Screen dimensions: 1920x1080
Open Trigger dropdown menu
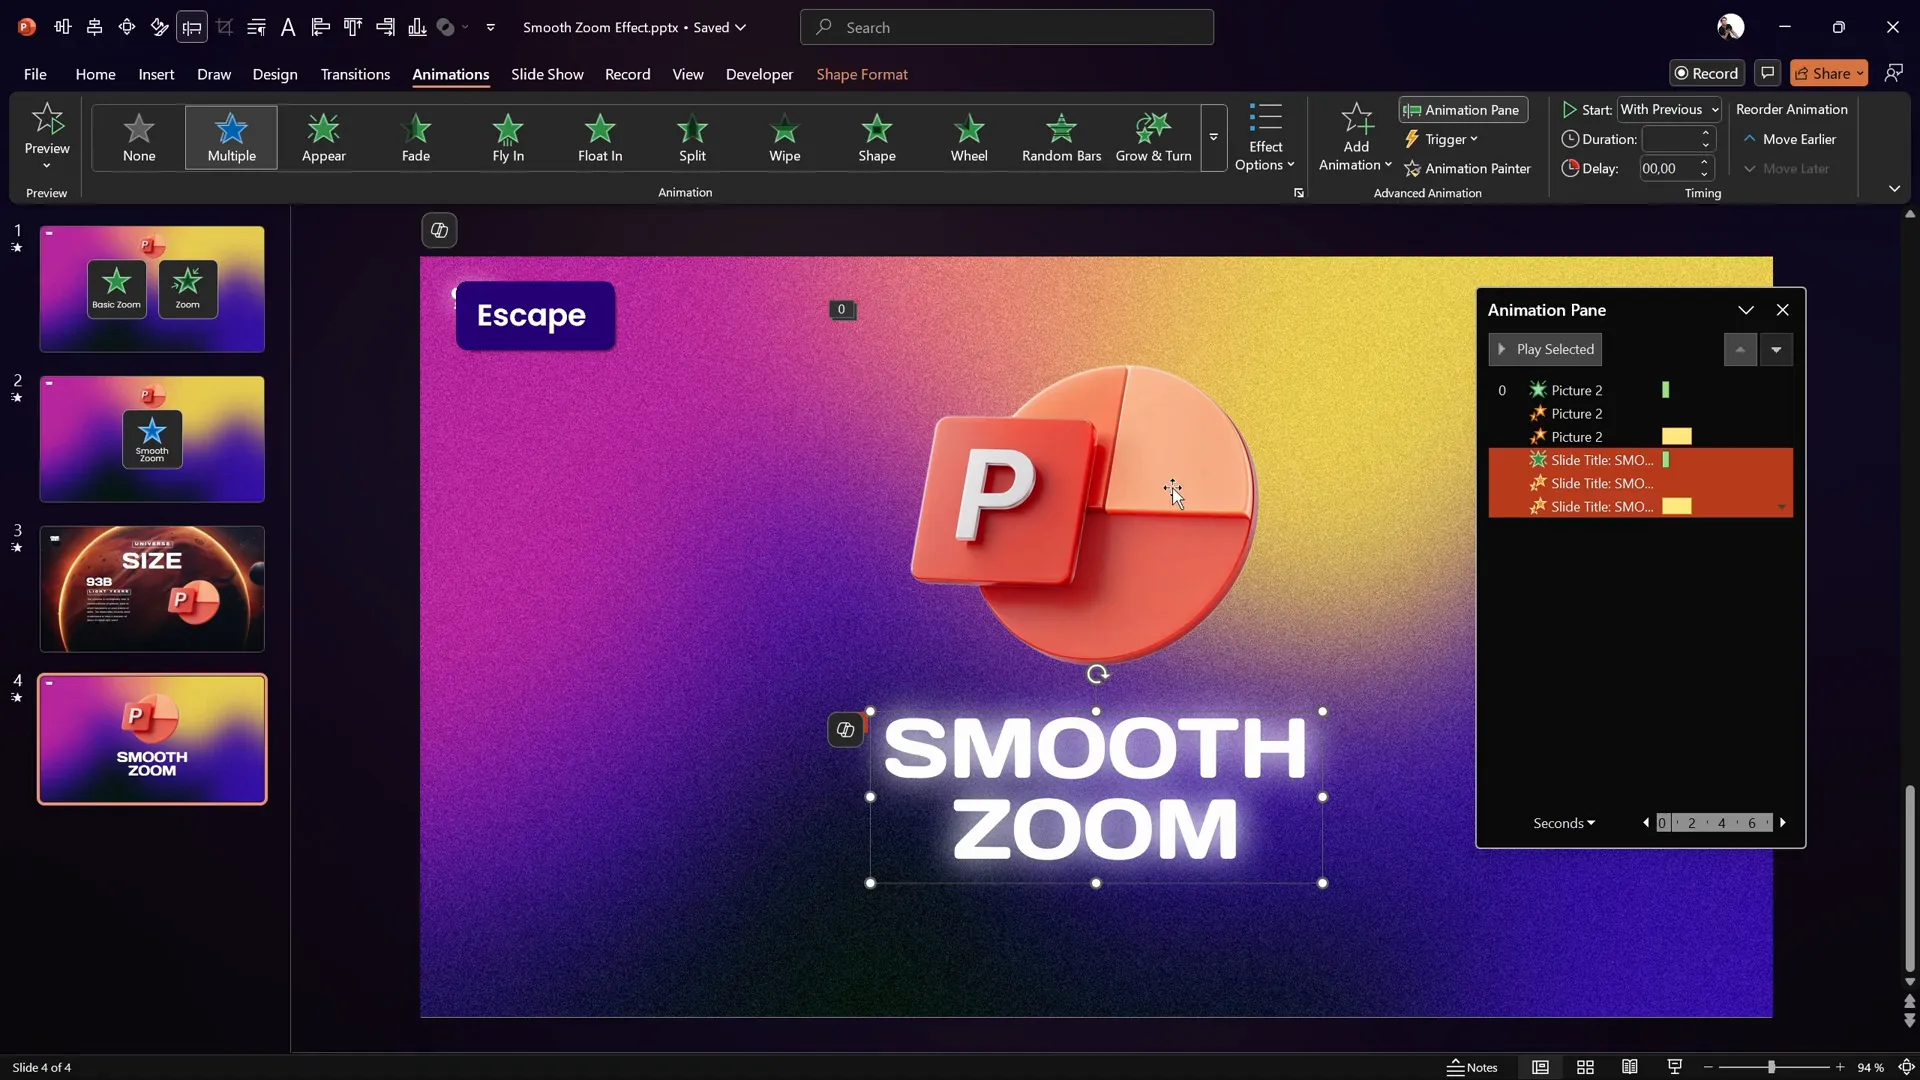pyautogui.click(x=1441, y=139)
